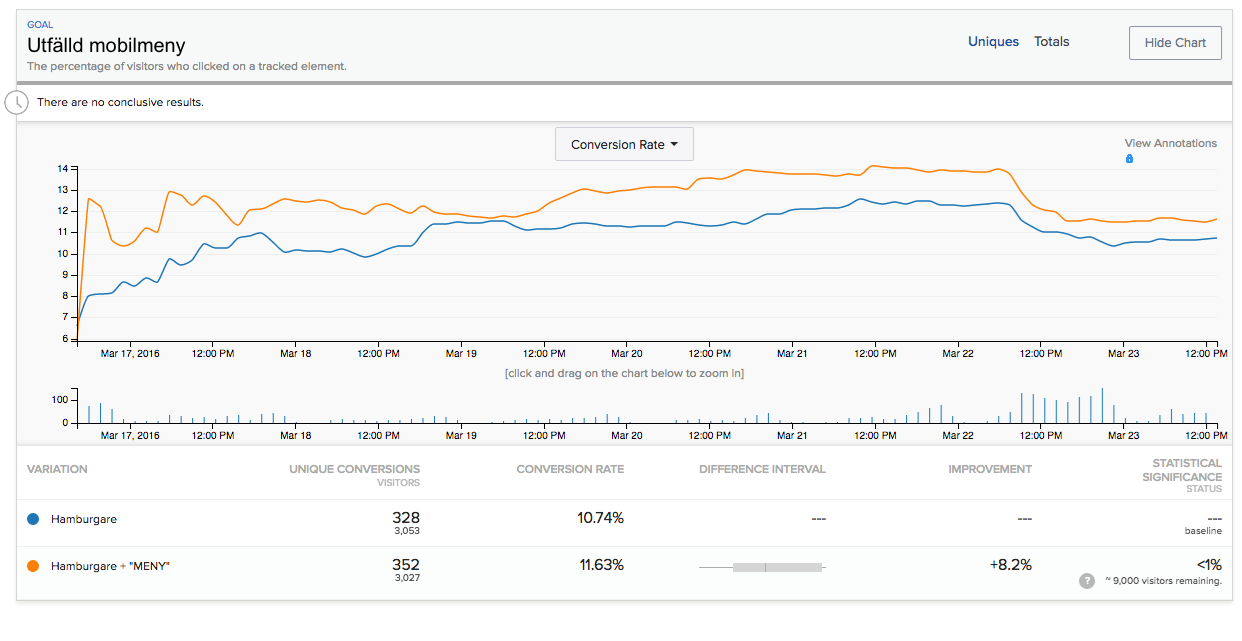Click the visitor bar overview chart below
The width and height of the screenshot is (1242, 641).
[x=650, y=408]
